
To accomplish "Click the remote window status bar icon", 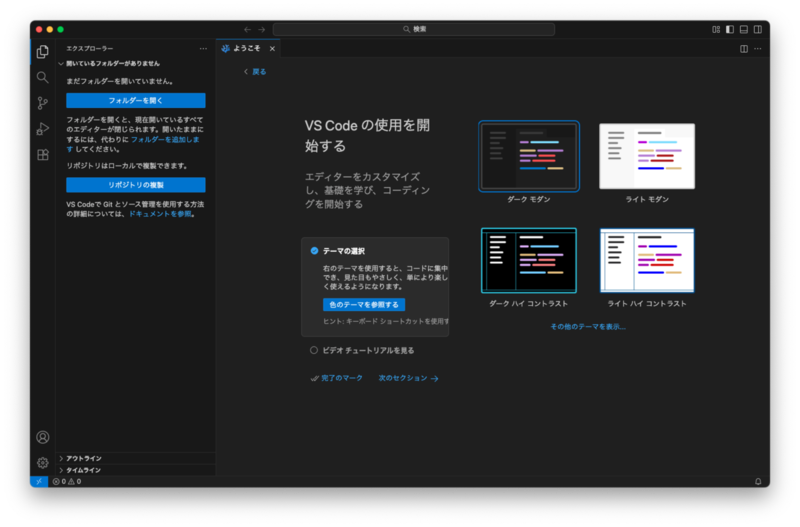I will pos(39,482).
